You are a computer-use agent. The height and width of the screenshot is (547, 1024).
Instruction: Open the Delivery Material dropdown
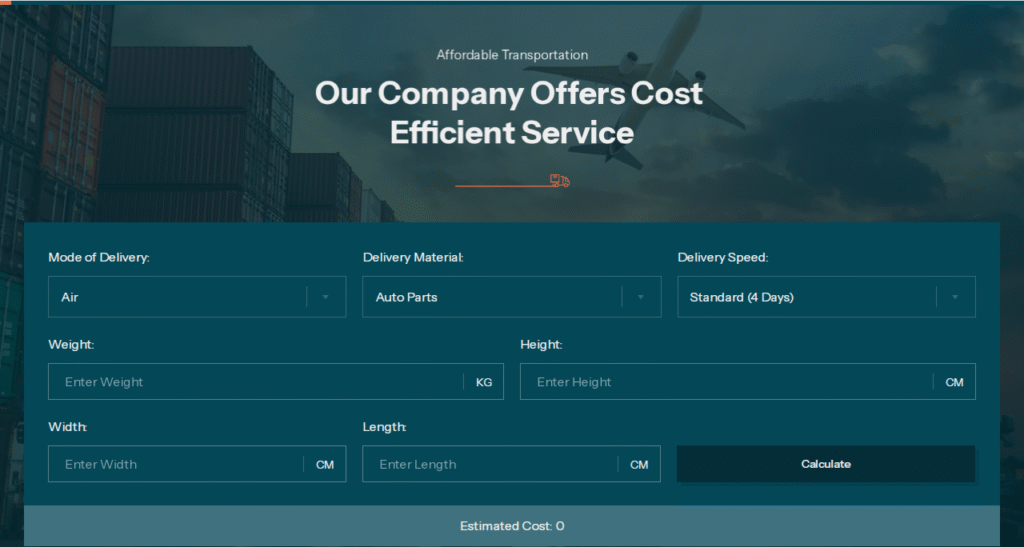pyautogui.click(x=511, y=297)
